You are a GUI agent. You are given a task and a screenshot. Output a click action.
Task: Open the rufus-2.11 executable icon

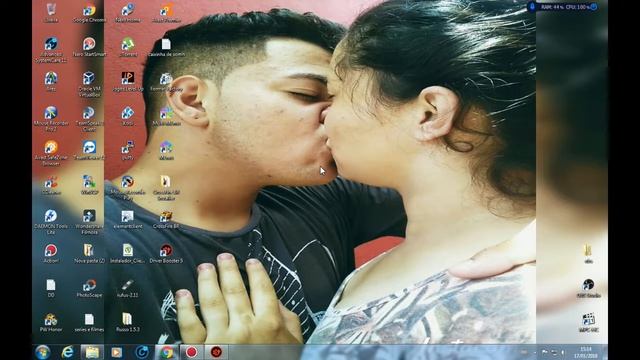(x=128, y=288)
